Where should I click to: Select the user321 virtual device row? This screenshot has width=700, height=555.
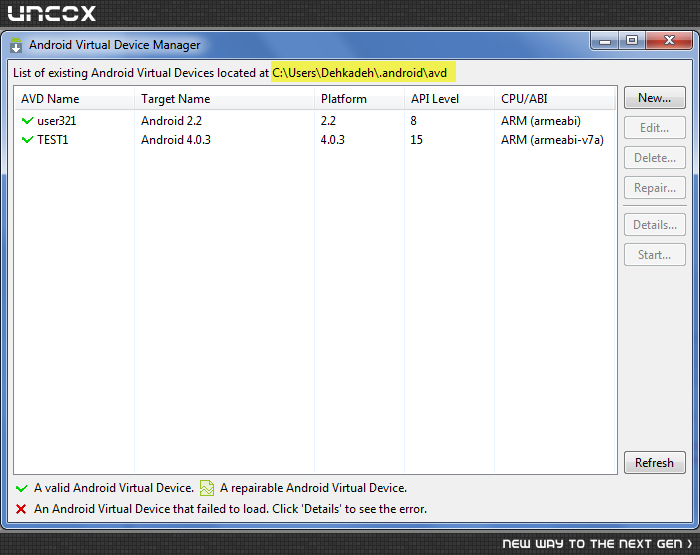tap(315, 121)
